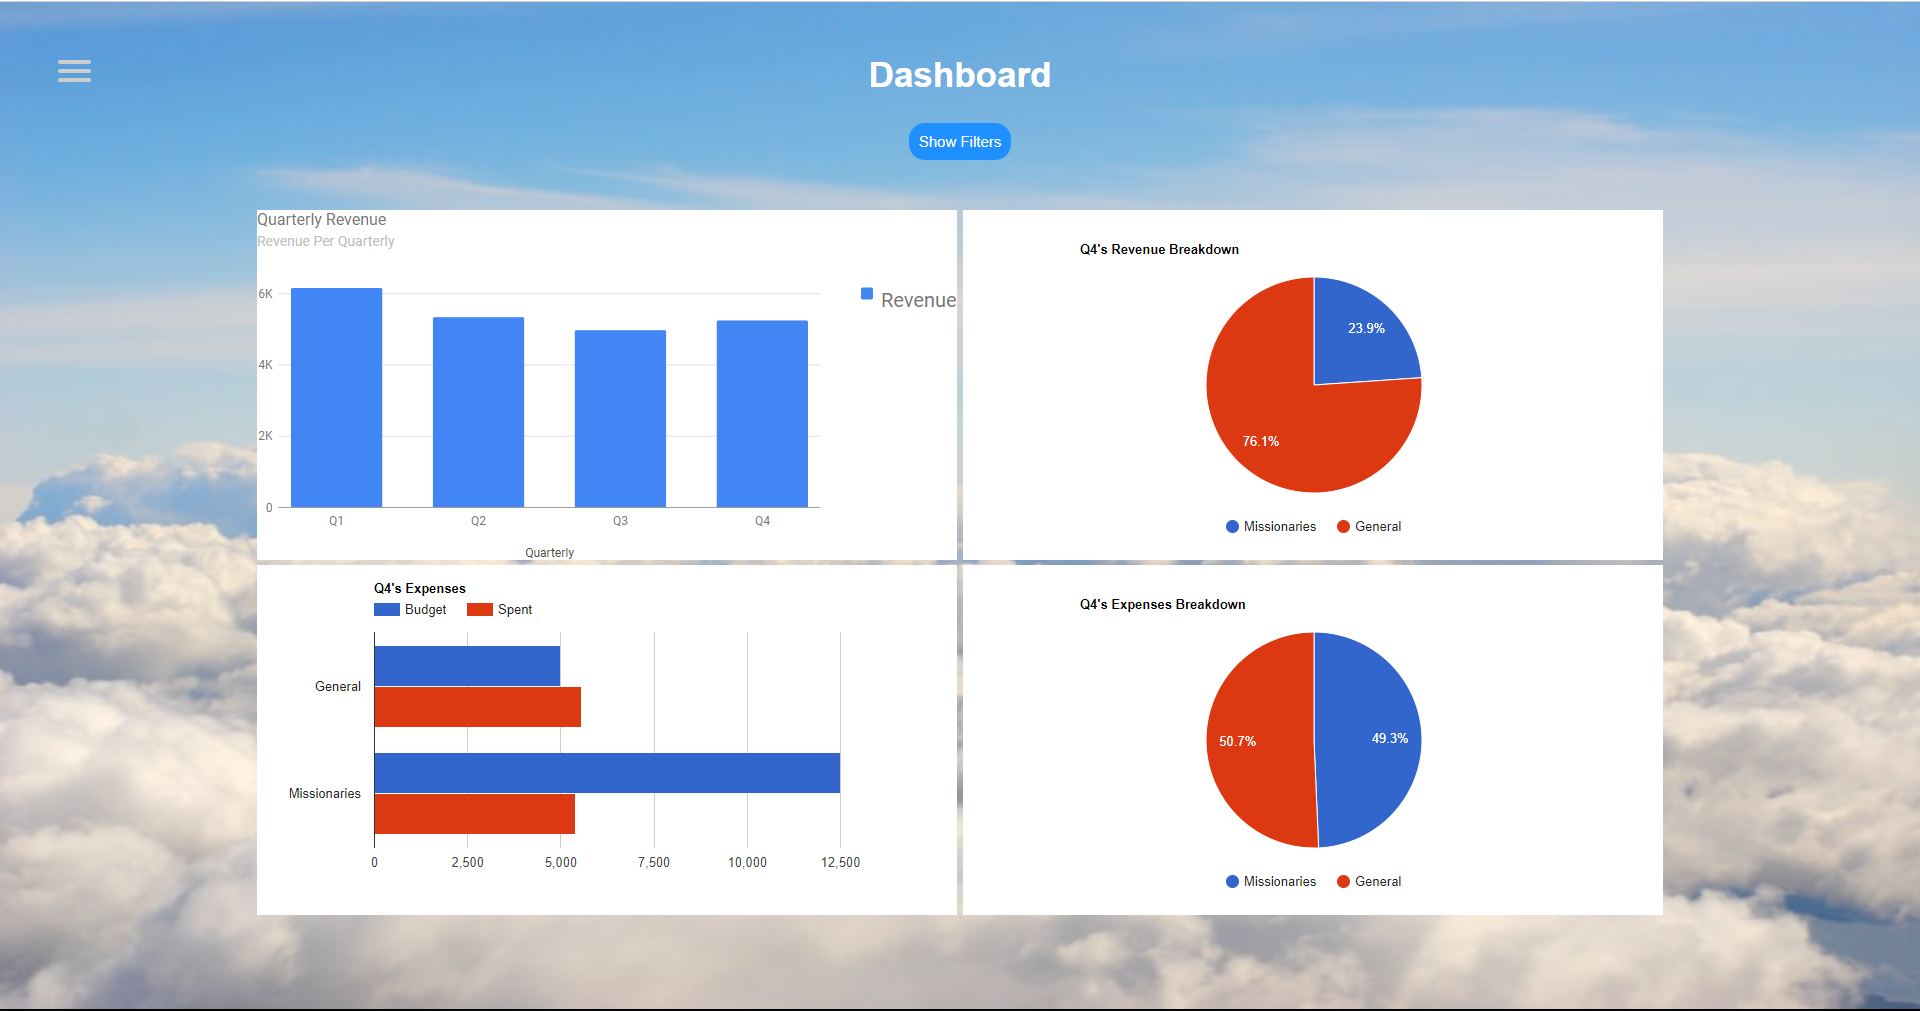
Task: Click General legend dot in Expenses Breakdown
Action: pyautogui.click(x=1343, y=882)
